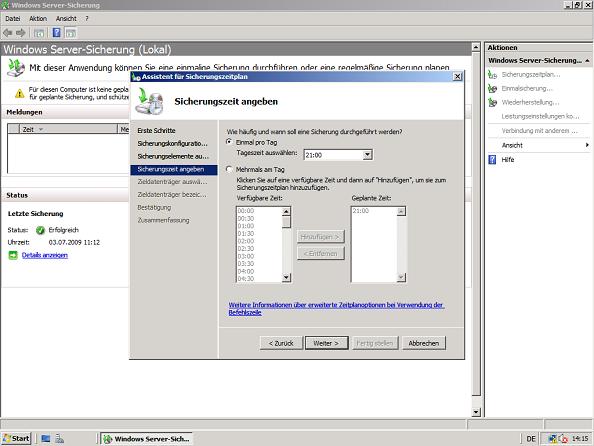The image size is (594, 446).
Task: Click the yellow warning triangle icon
Action: (19, 93)
